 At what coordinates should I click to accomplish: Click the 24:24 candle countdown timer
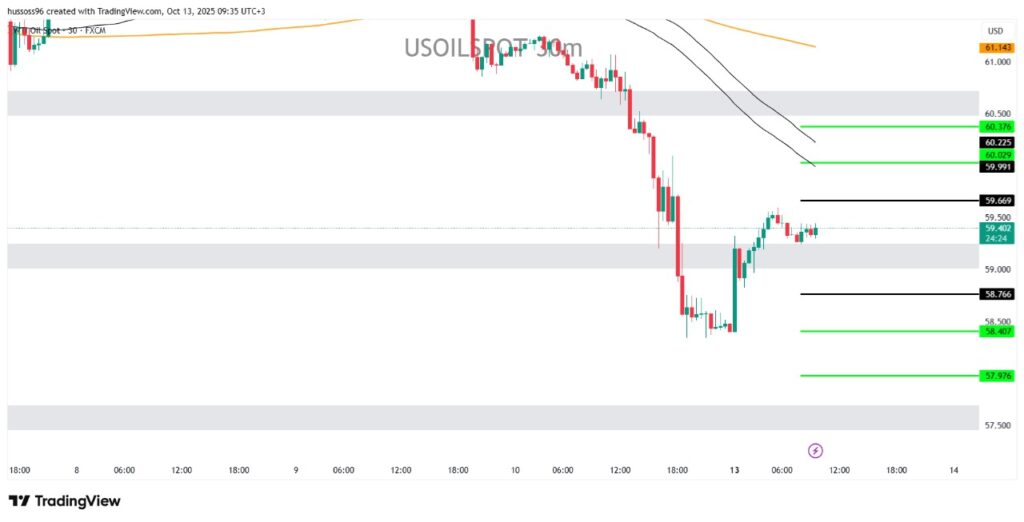997,239
